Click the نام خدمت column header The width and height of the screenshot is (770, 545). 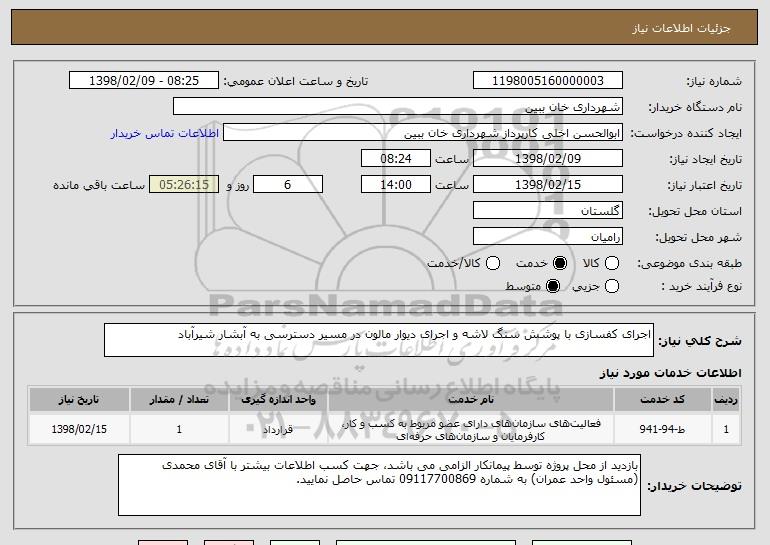pyautogui.click(x=470, y=400)
